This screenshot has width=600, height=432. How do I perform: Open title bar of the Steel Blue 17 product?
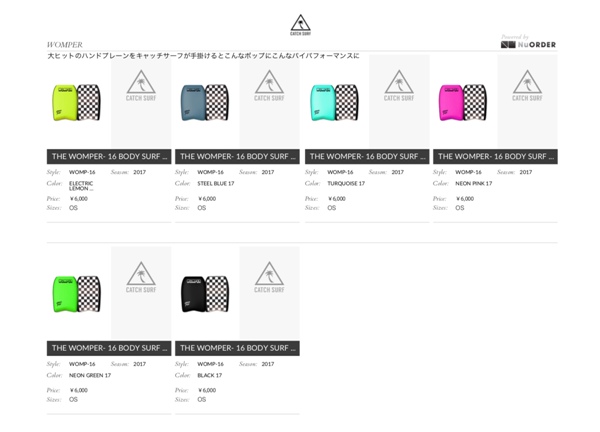point(237,156)
